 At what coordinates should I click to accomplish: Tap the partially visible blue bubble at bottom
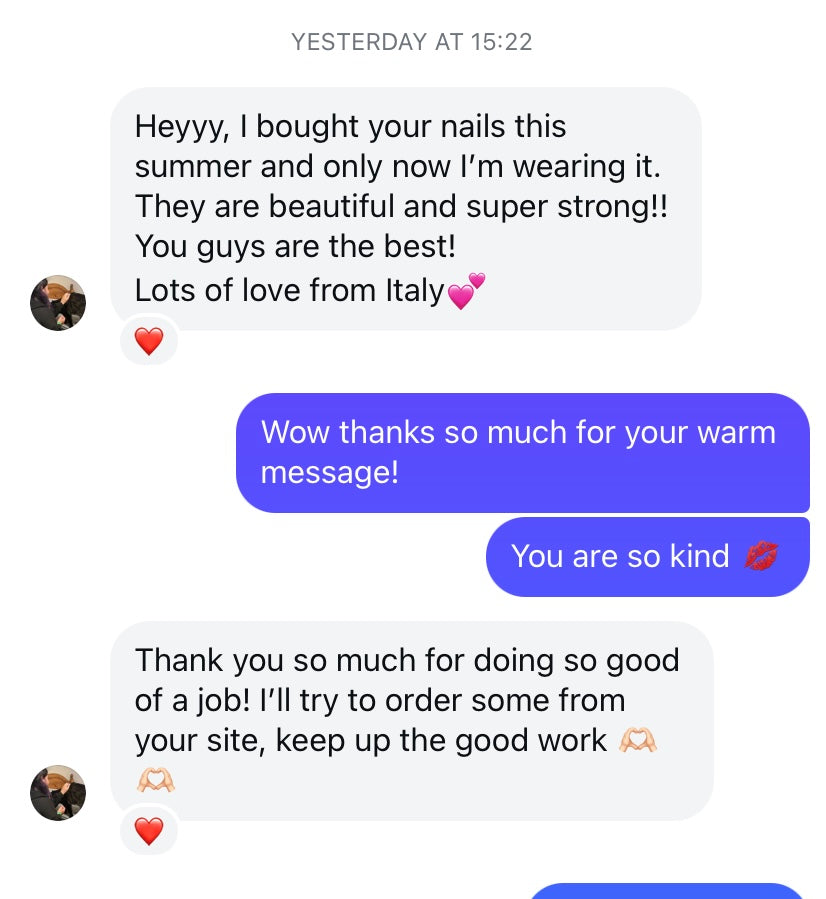click(667, 892)
